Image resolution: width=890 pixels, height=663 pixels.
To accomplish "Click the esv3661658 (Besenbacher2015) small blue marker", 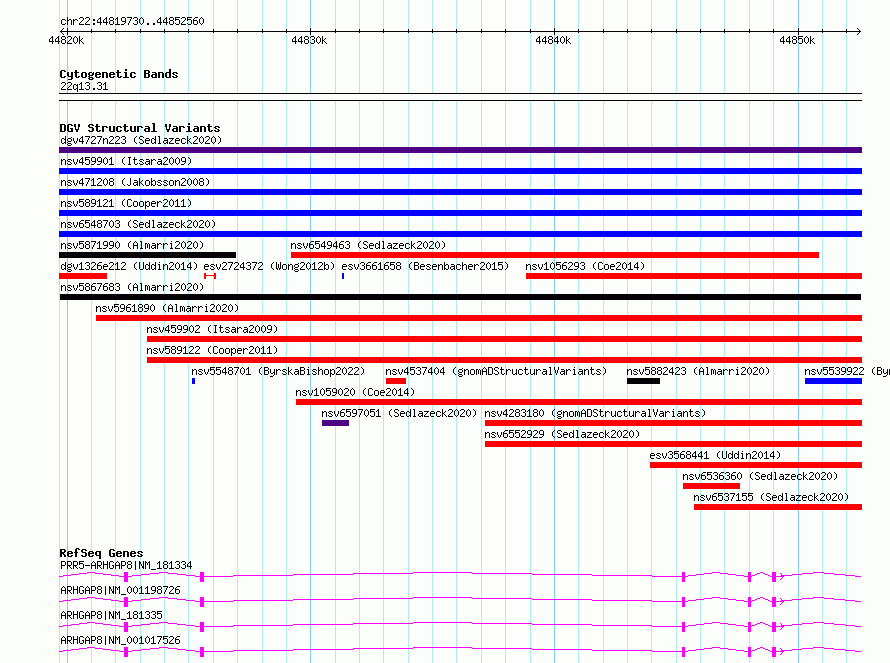I will click(343, 276).
